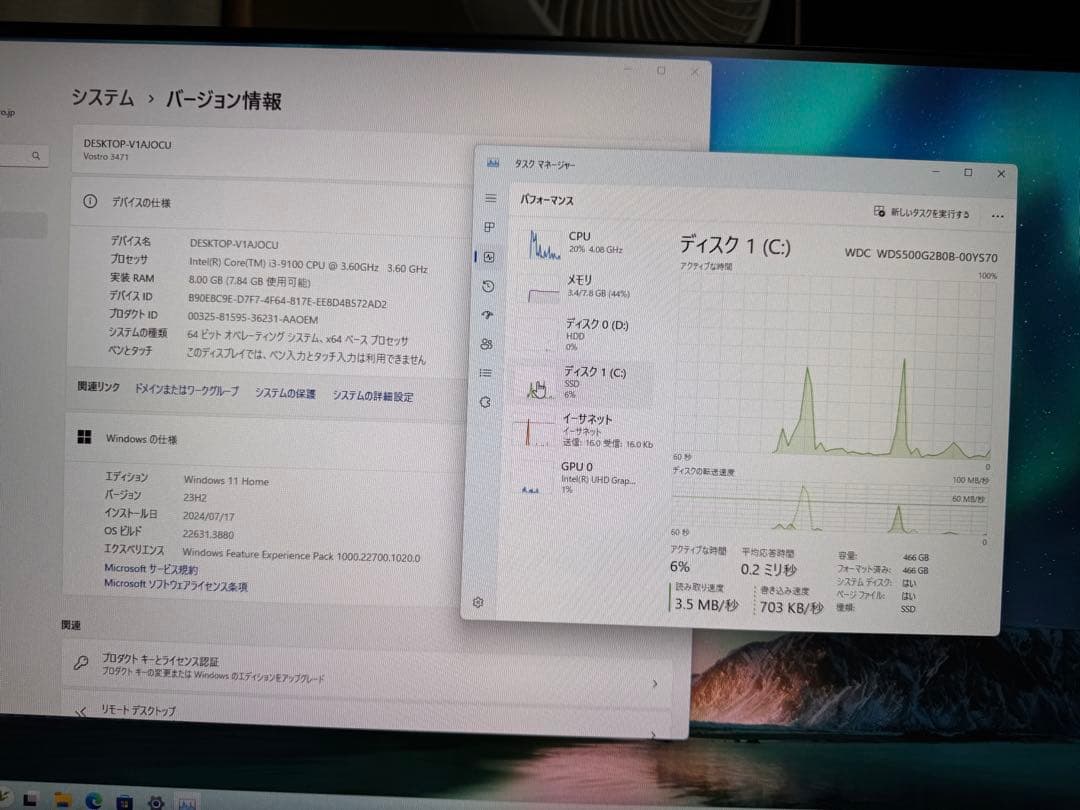
Task: Open the Services view in Task Manager
Action: [487, 400]
